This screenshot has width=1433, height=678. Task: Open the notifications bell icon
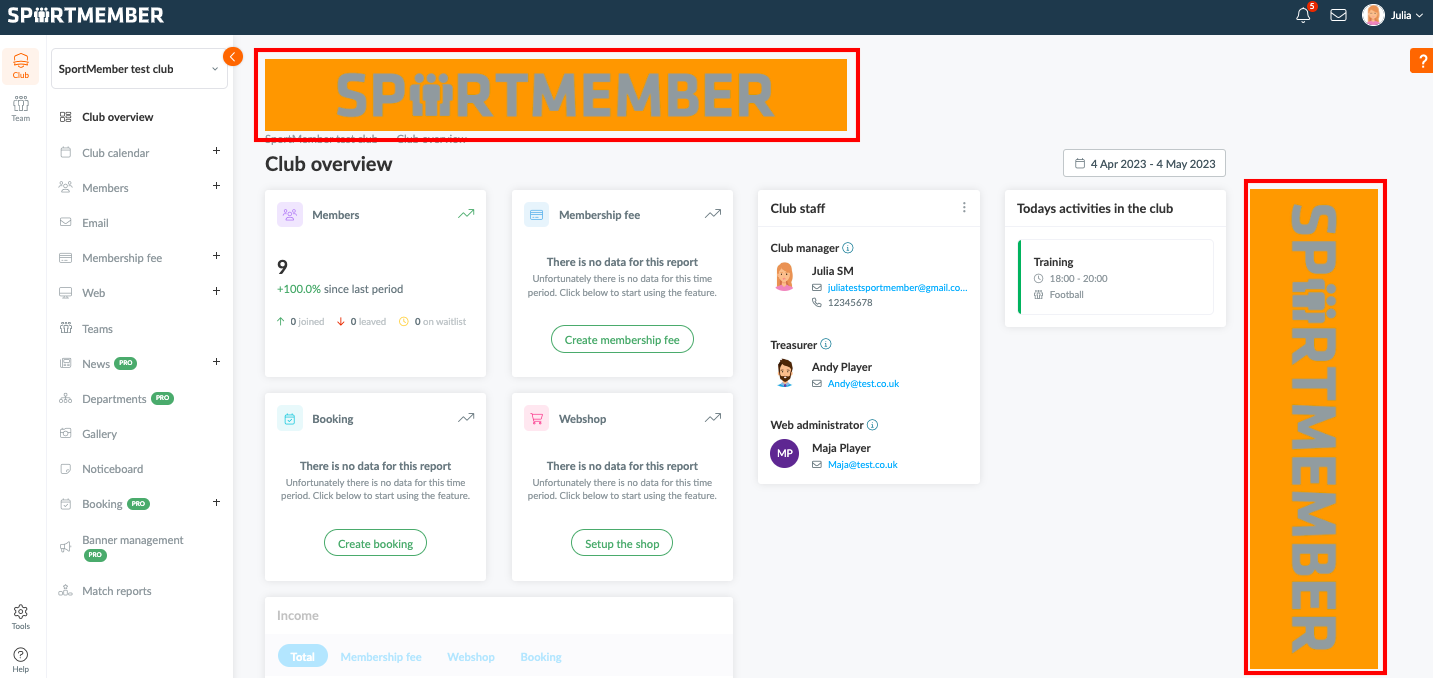[1303, 15]
